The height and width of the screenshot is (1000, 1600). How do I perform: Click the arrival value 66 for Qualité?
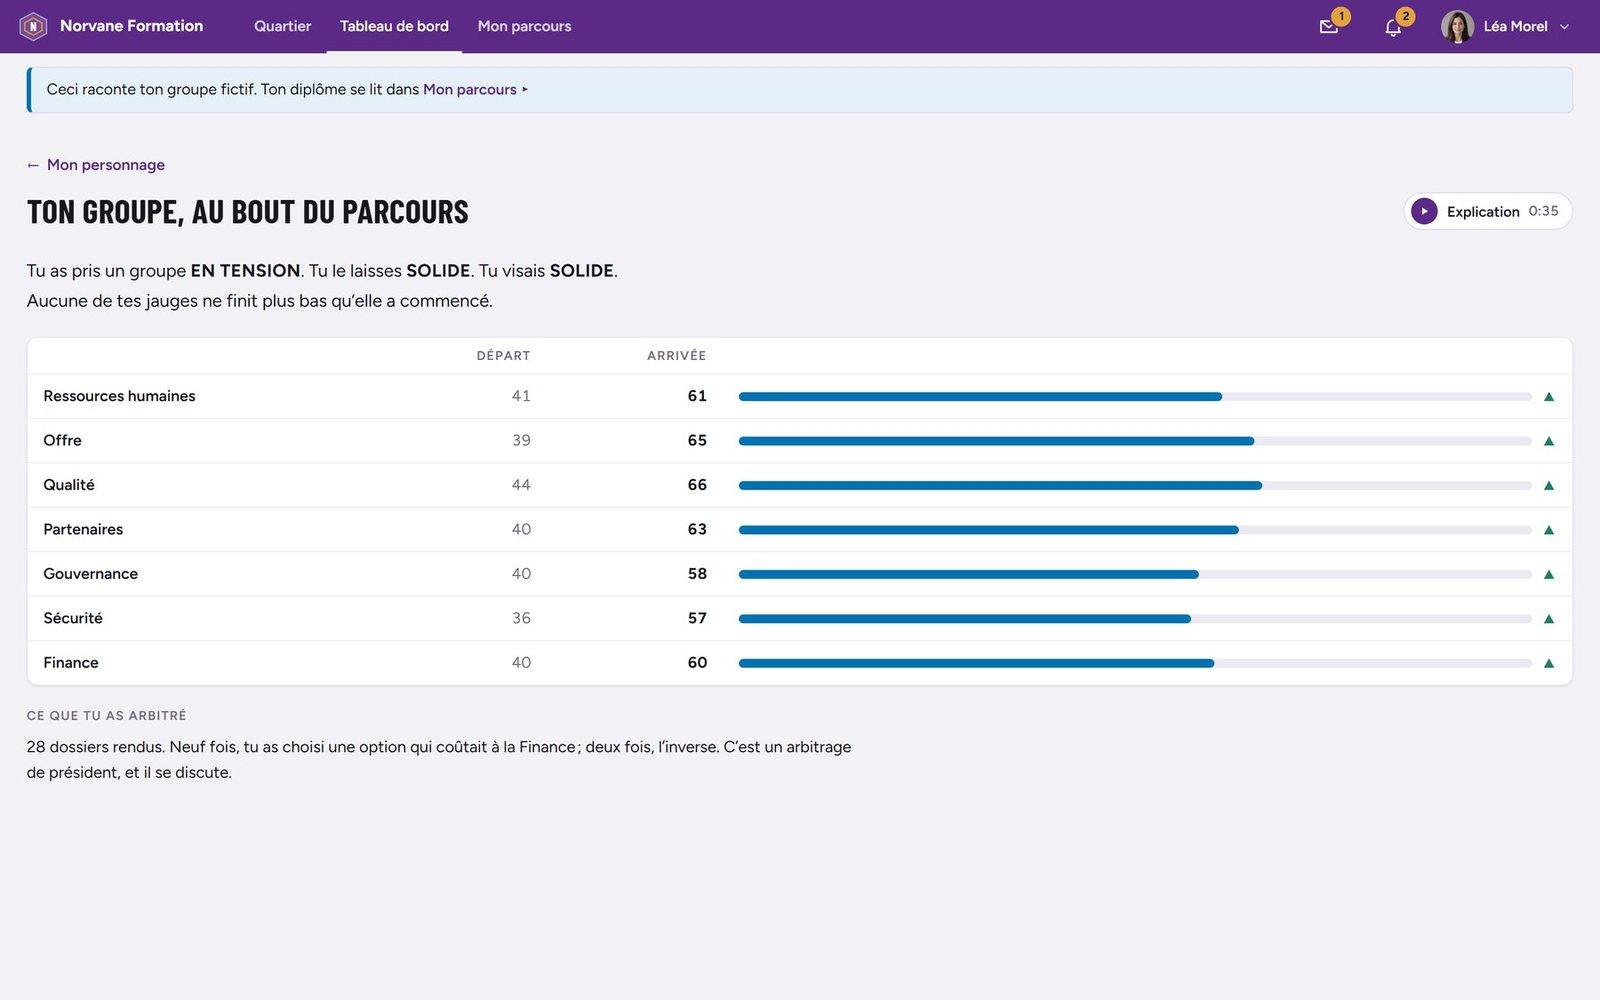pyautogui.click(x=697, y=485)
